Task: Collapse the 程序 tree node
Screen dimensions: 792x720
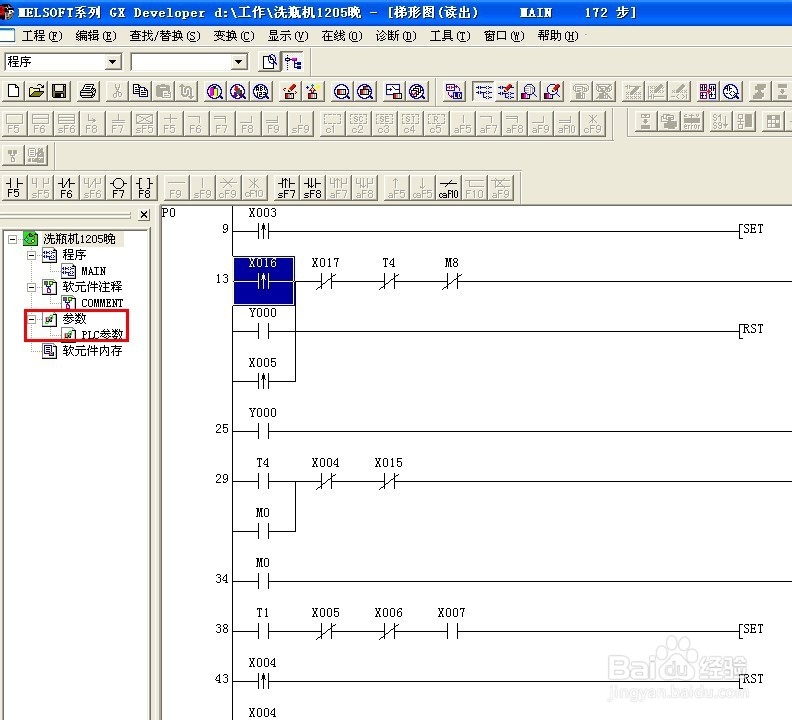Action: click(31, 255)
